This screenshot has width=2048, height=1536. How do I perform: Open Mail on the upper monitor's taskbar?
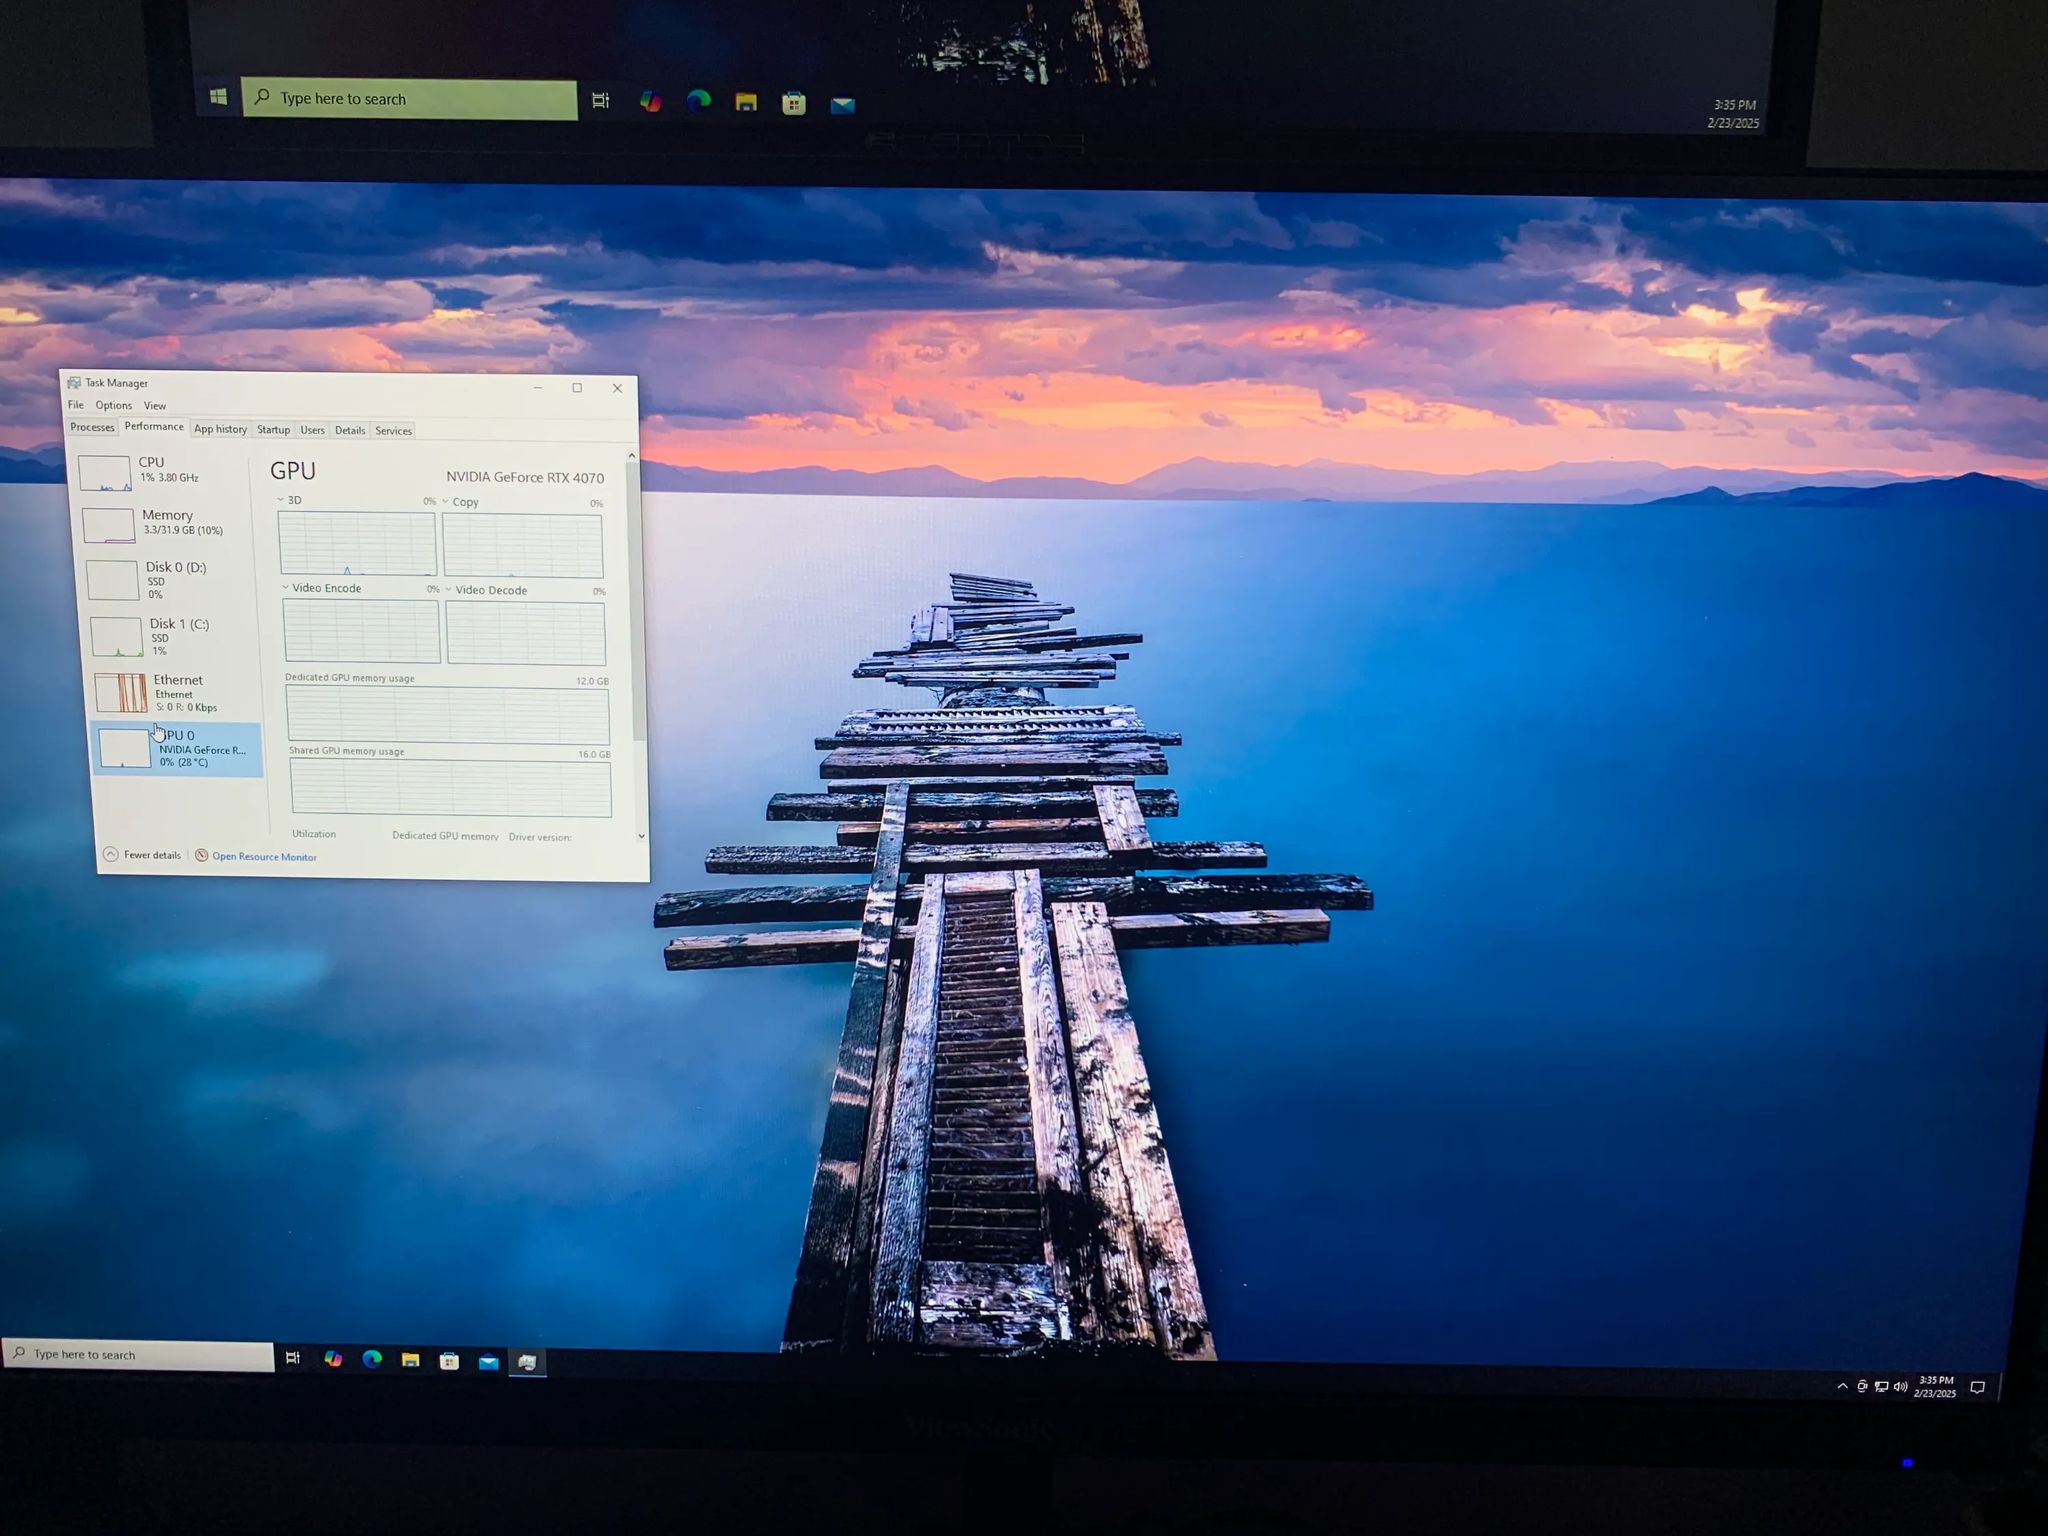(842, 104)
